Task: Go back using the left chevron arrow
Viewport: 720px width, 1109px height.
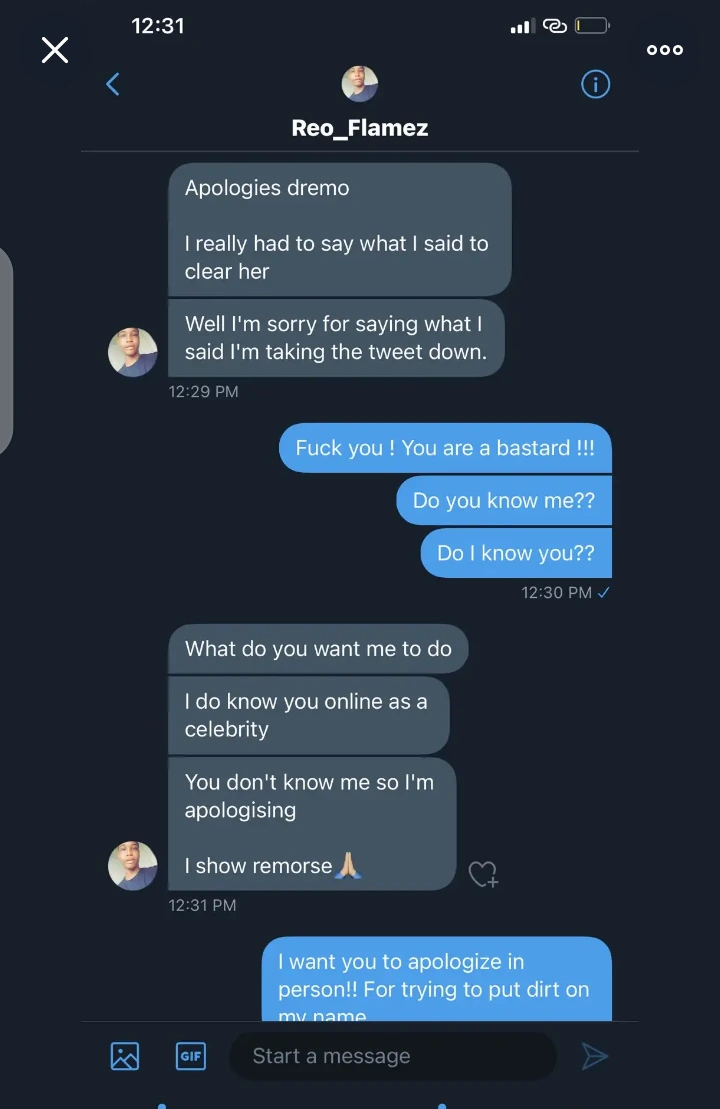Action: tap(113, 84)
